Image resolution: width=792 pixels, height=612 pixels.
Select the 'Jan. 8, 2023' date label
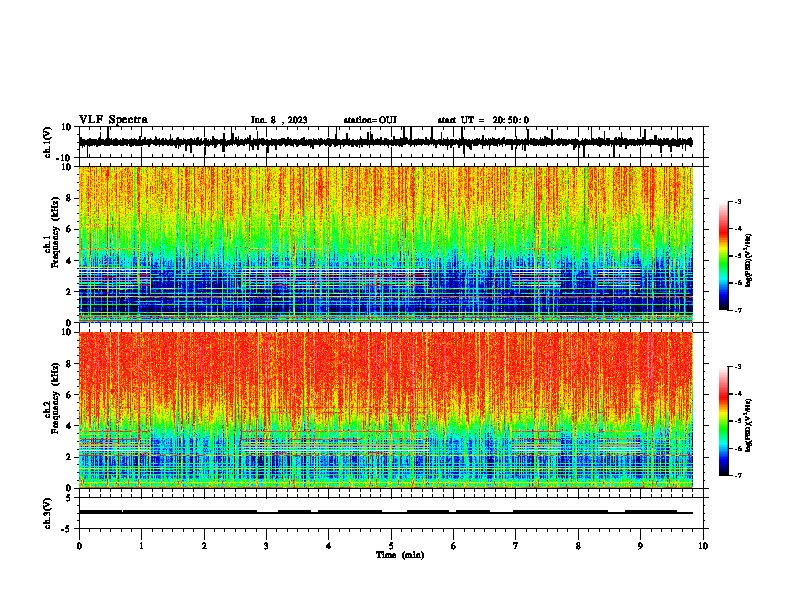coord(279,120)
